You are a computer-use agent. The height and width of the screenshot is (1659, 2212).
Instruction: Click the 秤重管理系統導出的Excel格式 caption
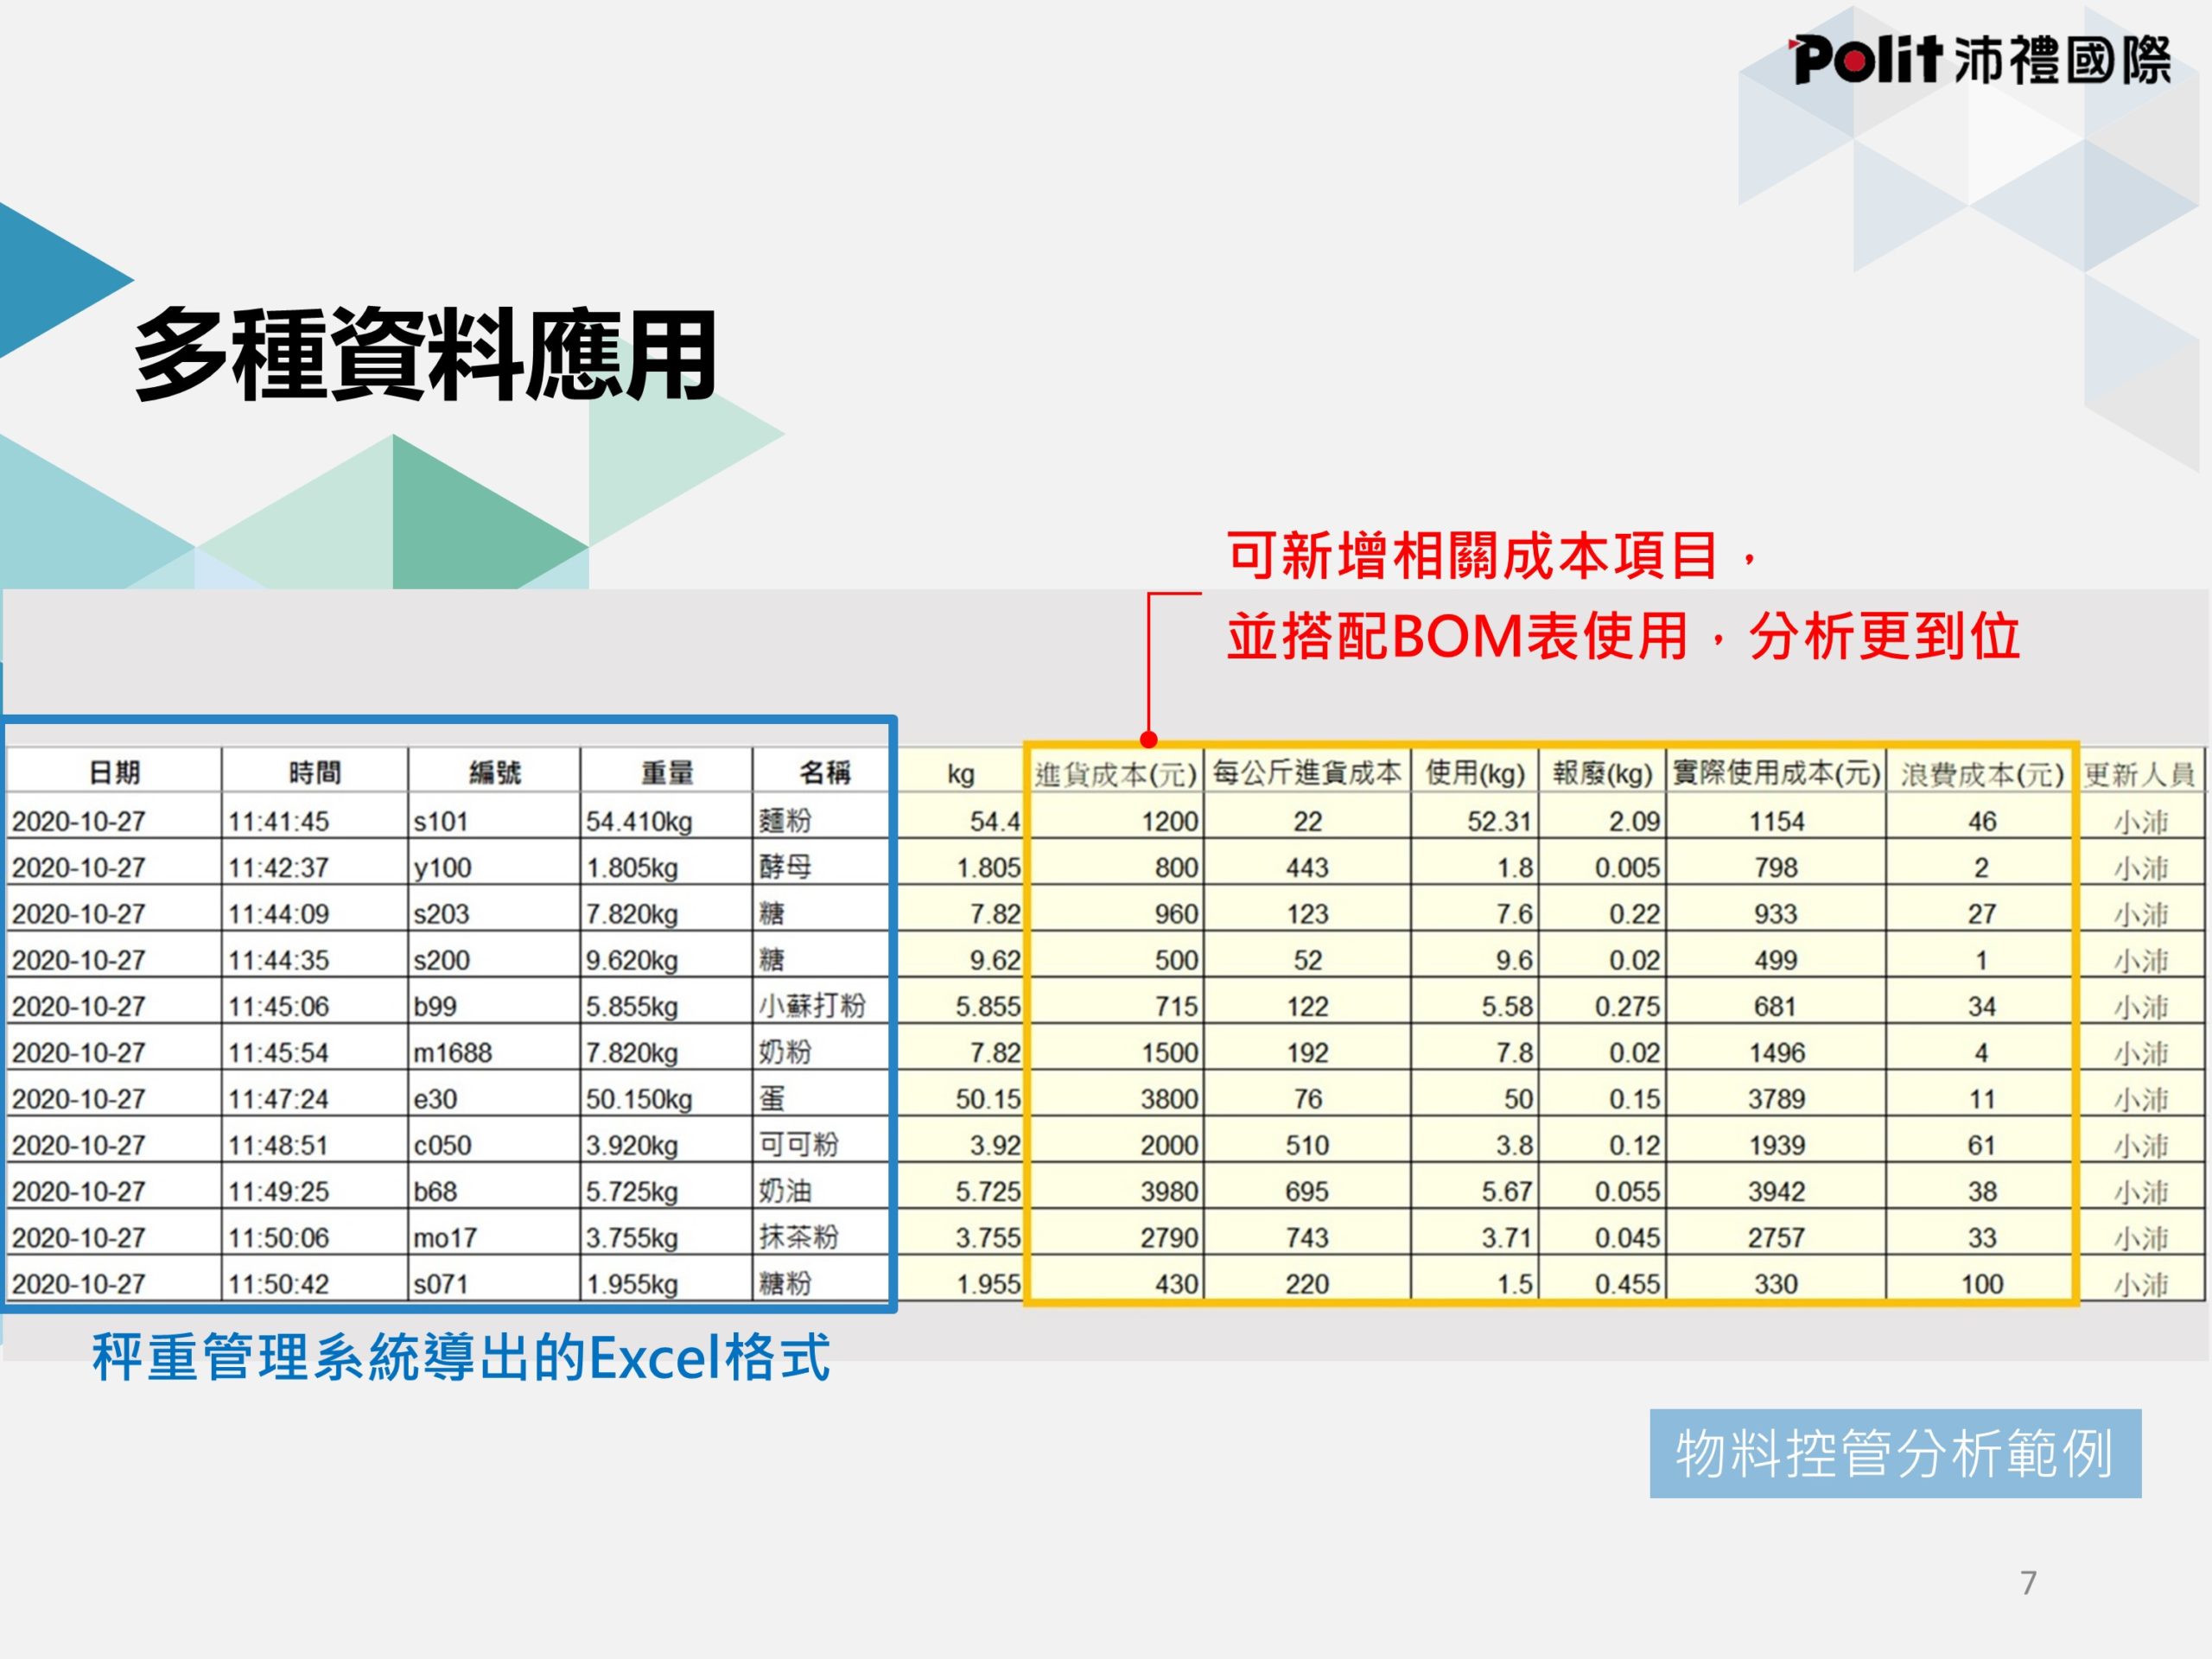click(461, 1357)
